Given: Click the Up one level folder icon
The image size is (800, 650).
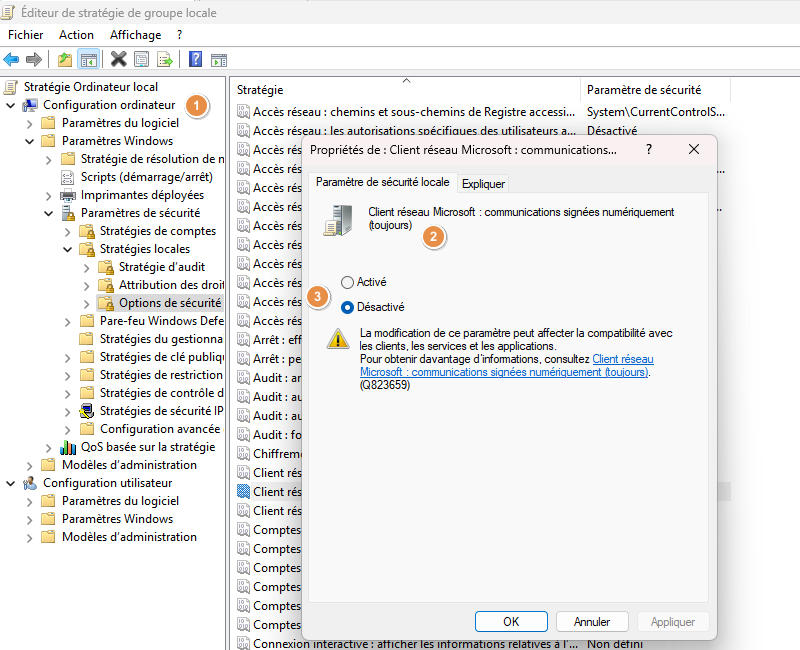Looking at the screenshot, I should click(65, 59).
